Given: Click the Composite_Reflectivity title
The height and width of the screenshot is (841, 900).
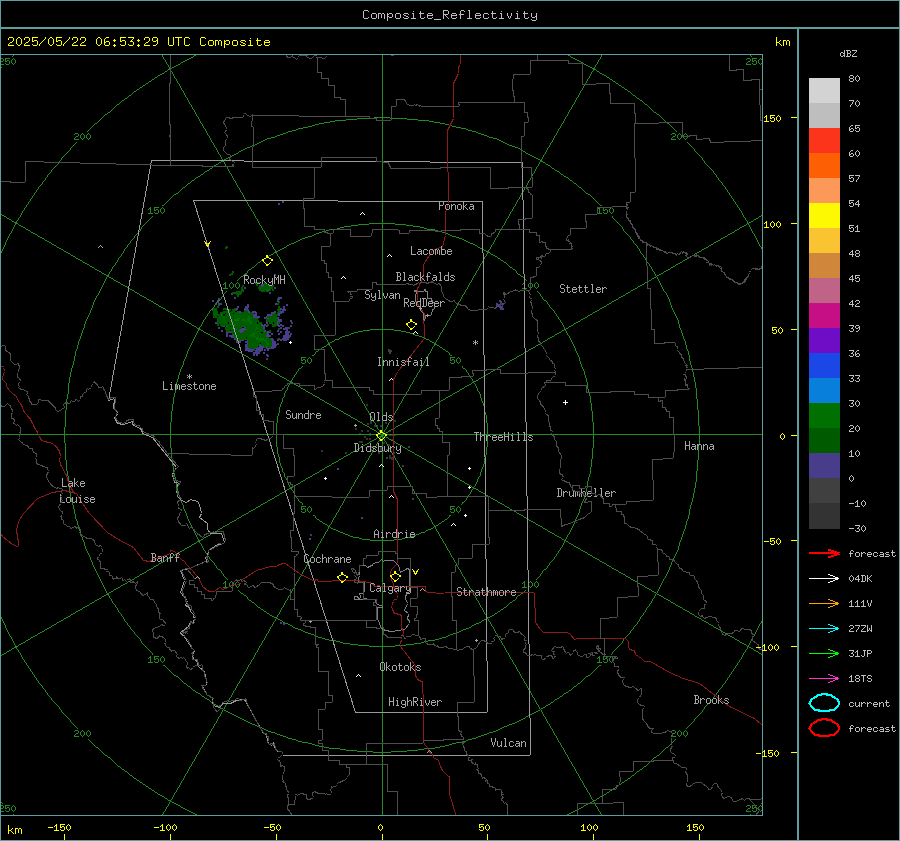Looking at the screenshot, I should [x=450, y=15].
